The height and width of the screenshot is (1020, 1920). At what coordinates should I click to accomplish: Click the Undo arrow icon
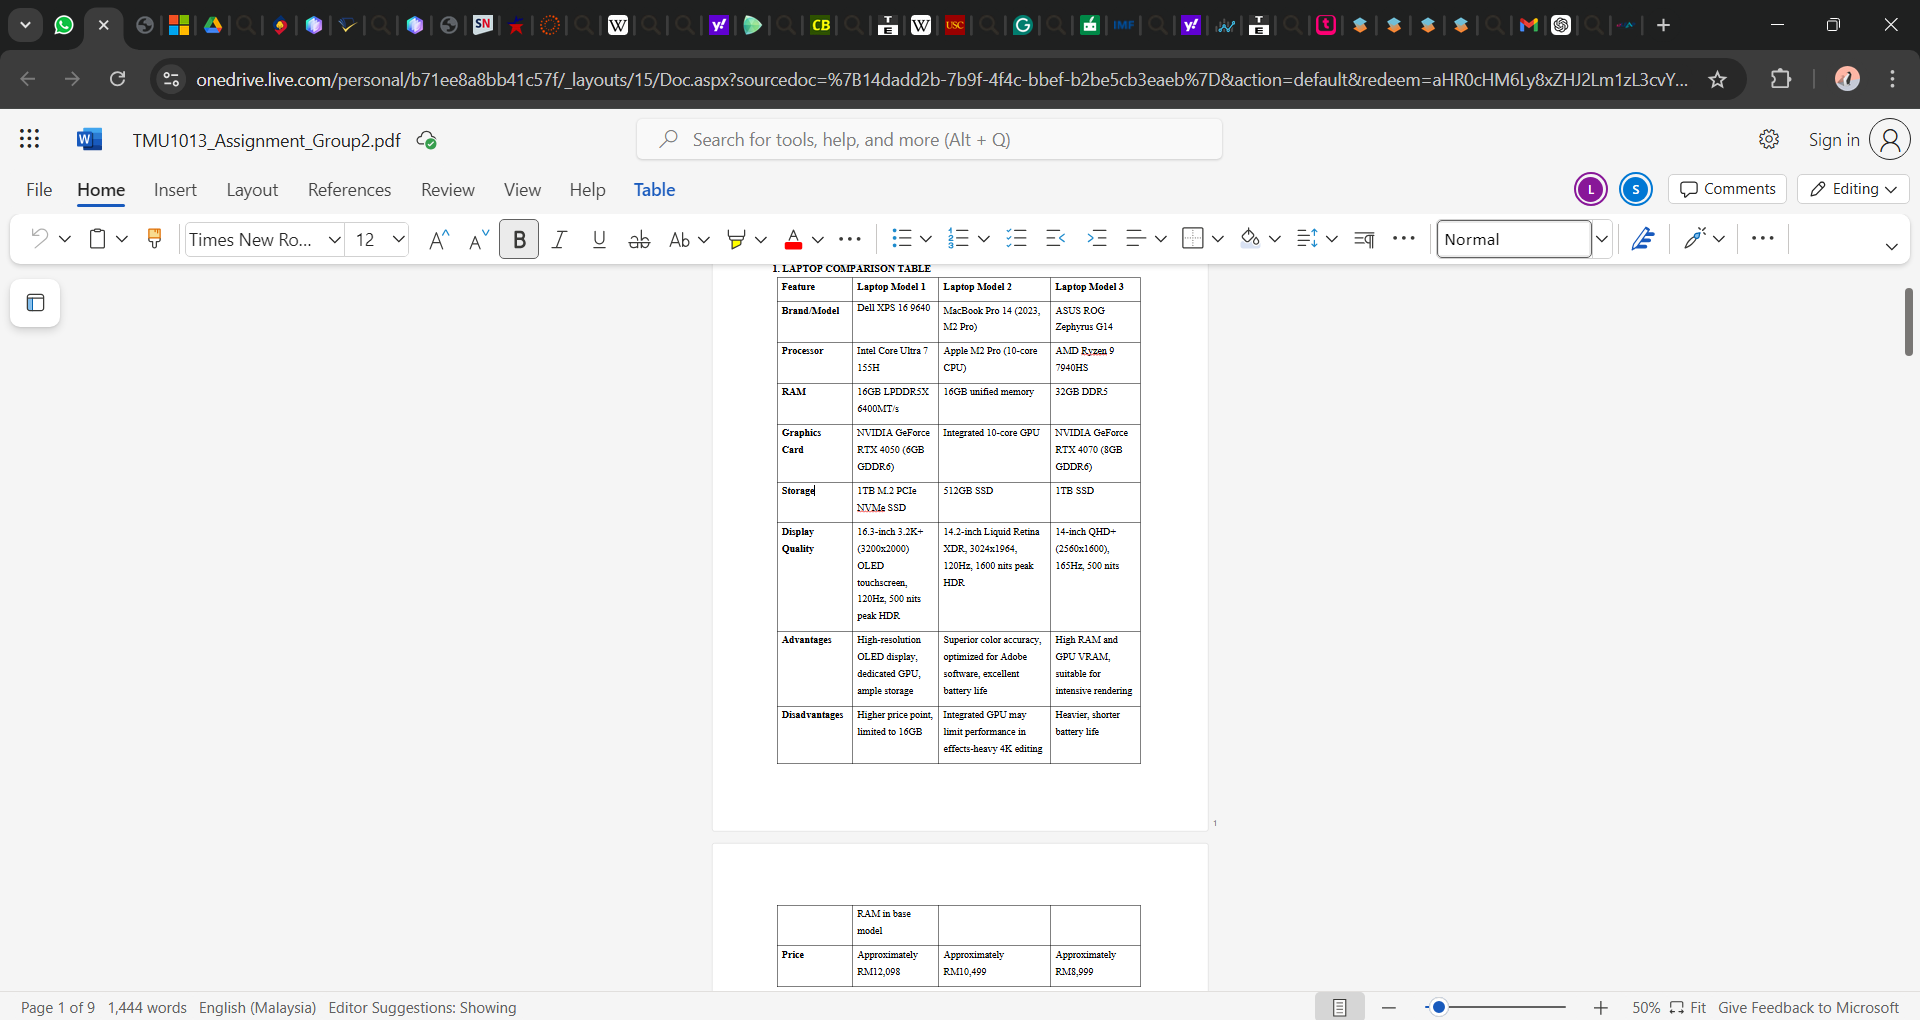(x=39, y=239)
